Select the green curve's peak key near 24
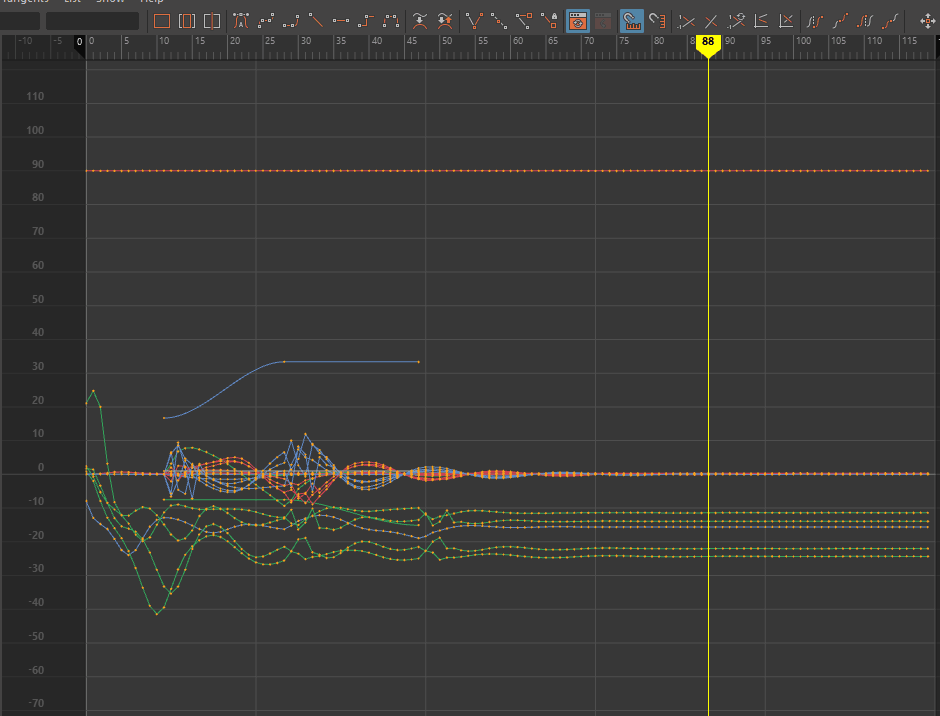The image size is (940, 716). 94,391
